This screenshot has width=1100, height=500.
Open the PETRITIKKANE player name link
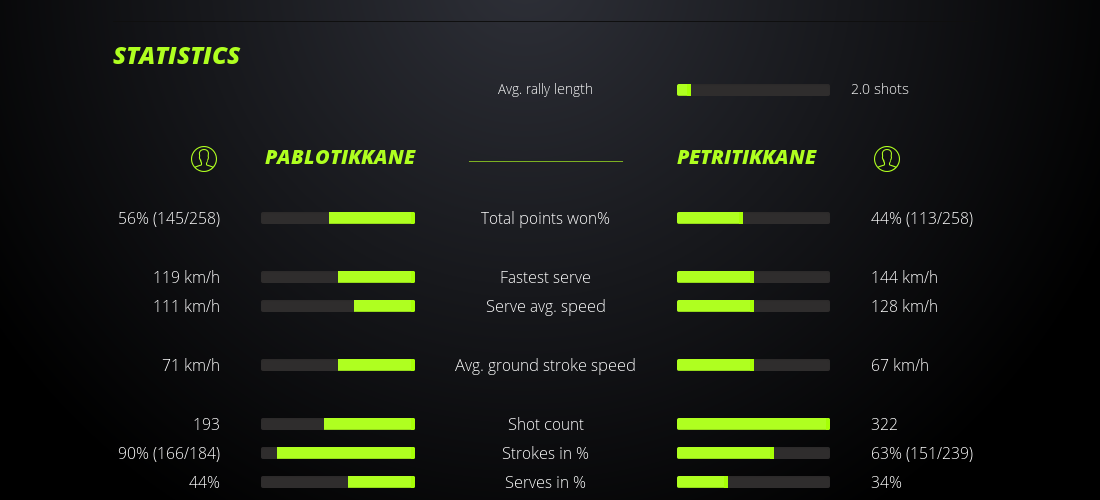click(x=746, y=158)
